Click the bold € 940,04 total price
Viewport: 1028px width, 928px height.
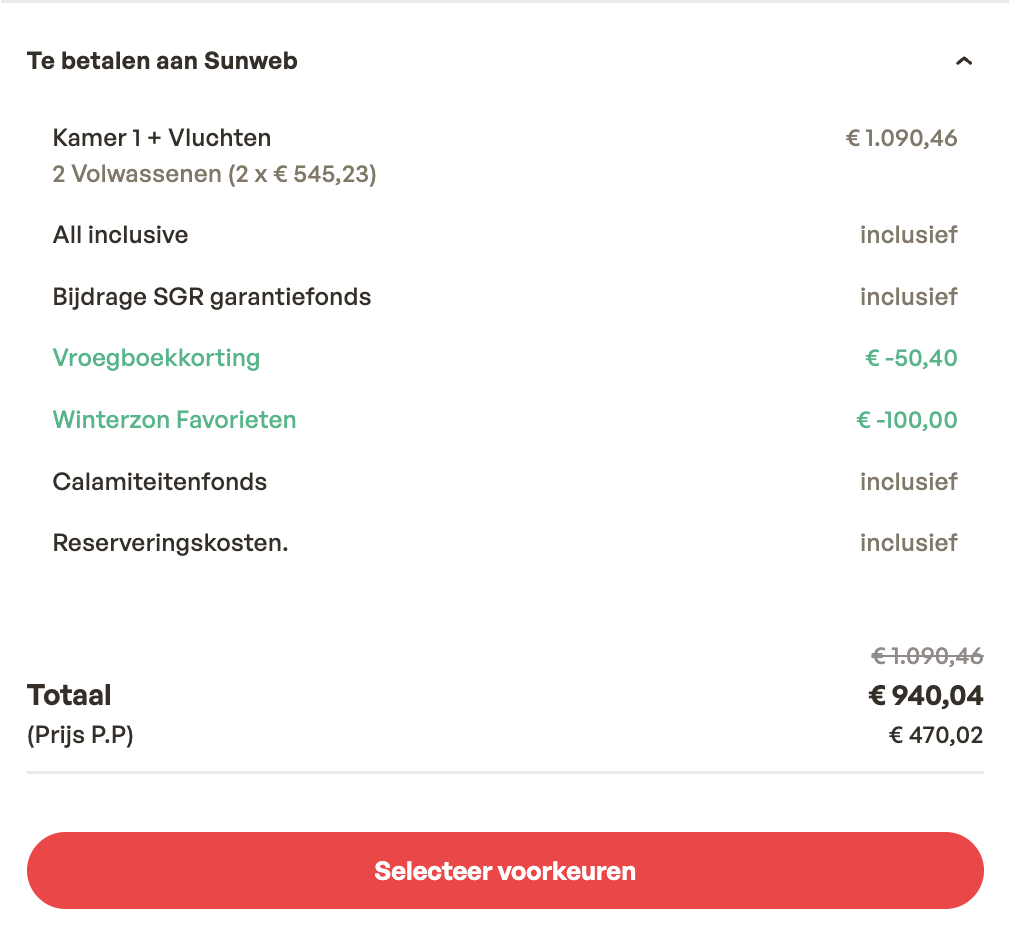925,695
